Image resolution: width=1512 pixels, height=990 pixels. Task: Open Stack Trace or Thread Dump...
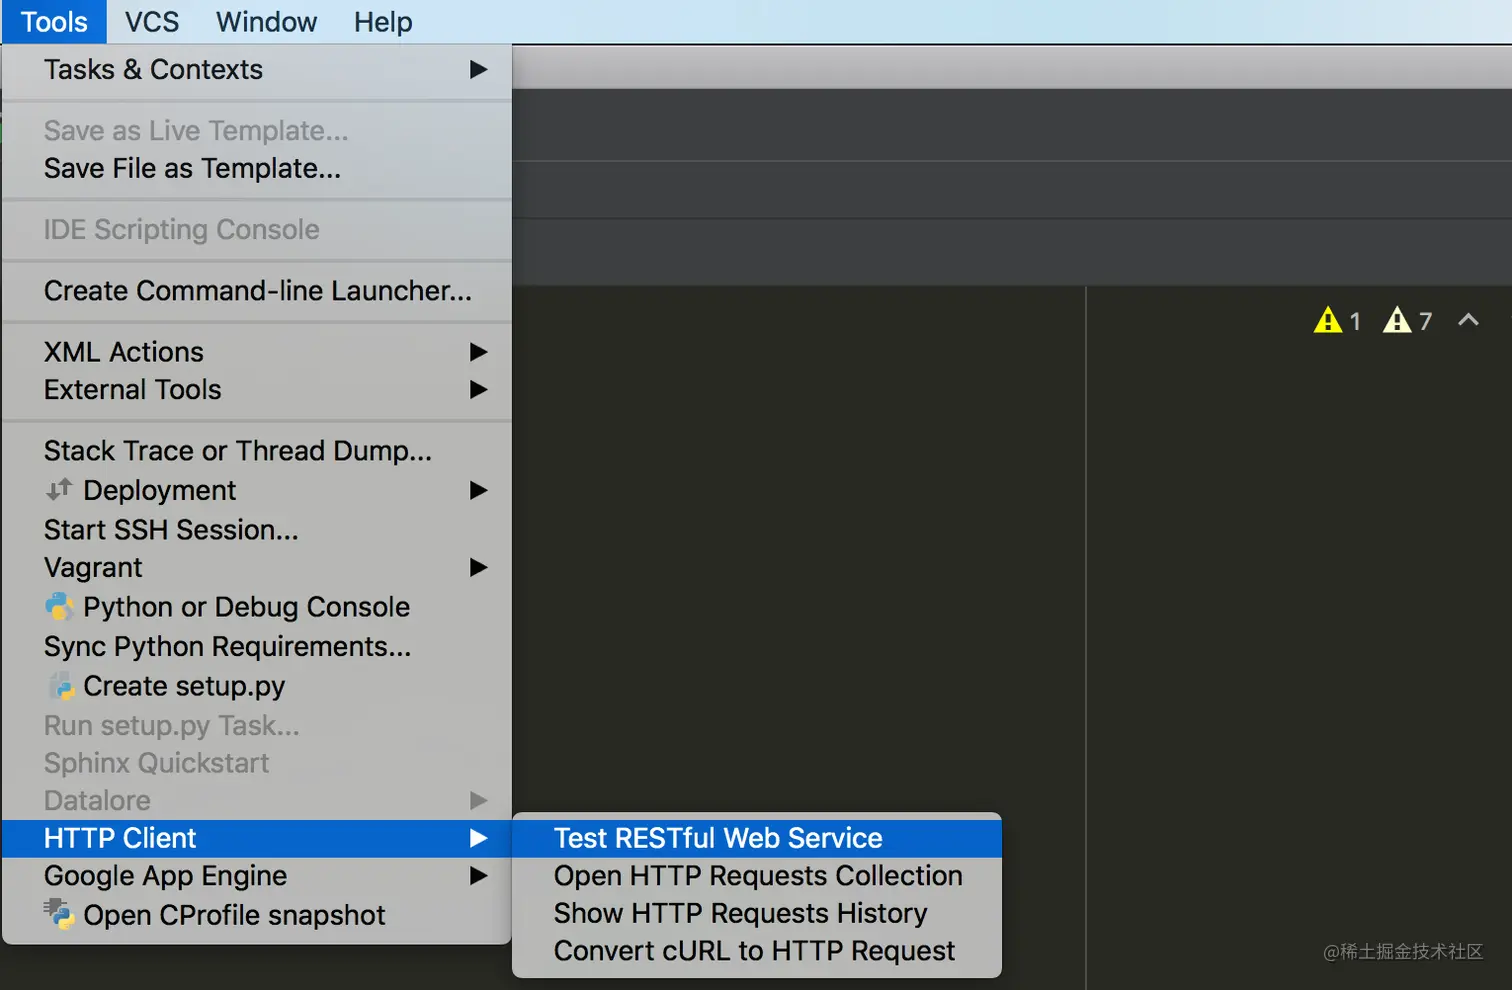[257, 451]
